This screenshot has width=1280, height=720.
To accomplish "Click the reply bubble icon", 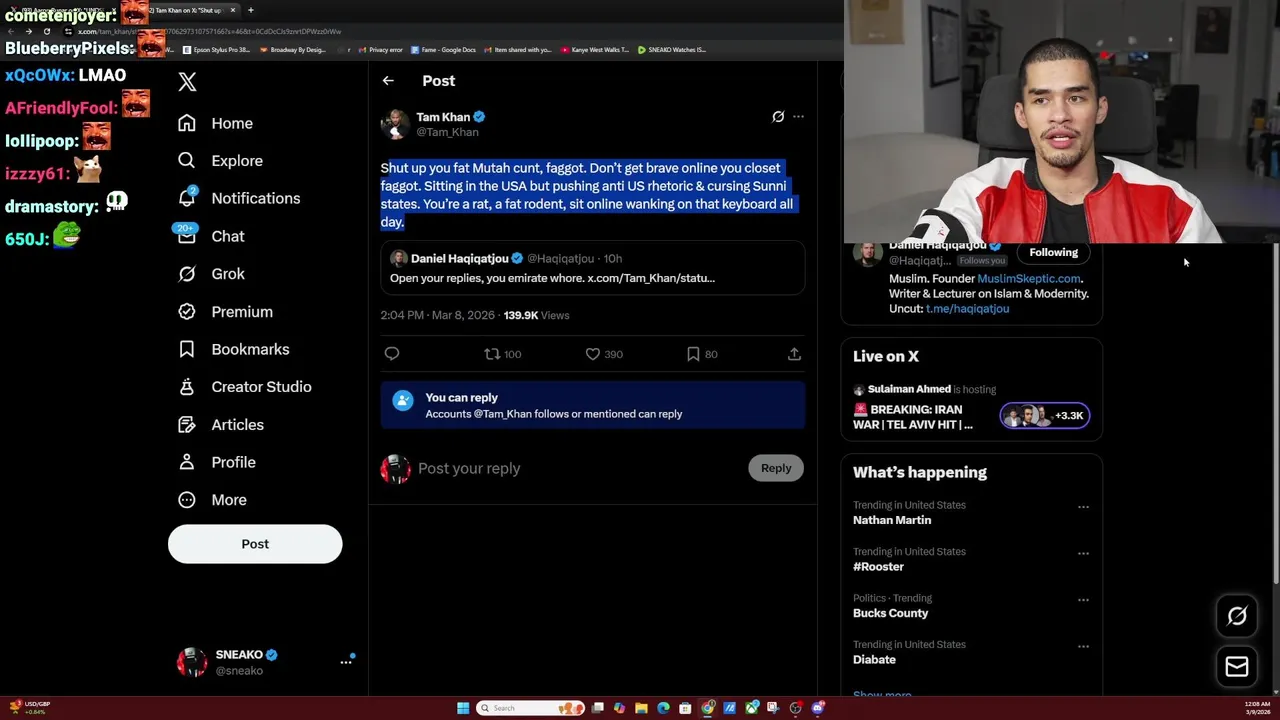I will click(392, 354).
